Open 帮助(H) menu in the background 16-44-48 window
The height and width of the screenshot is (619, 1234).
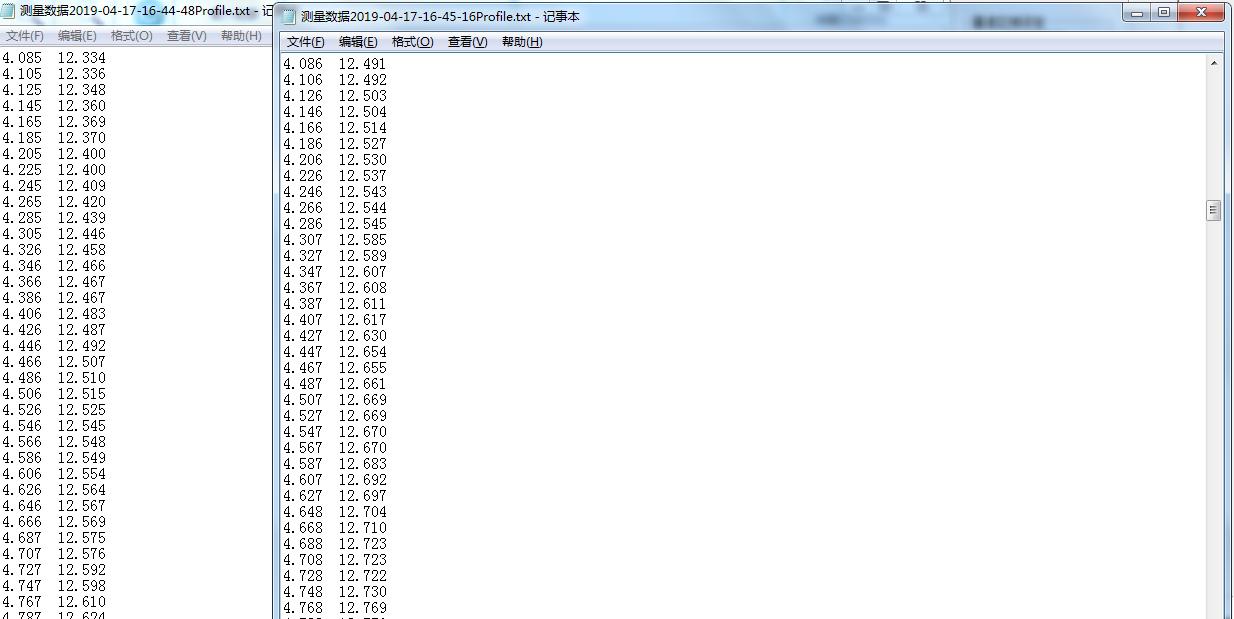[240, 36]
